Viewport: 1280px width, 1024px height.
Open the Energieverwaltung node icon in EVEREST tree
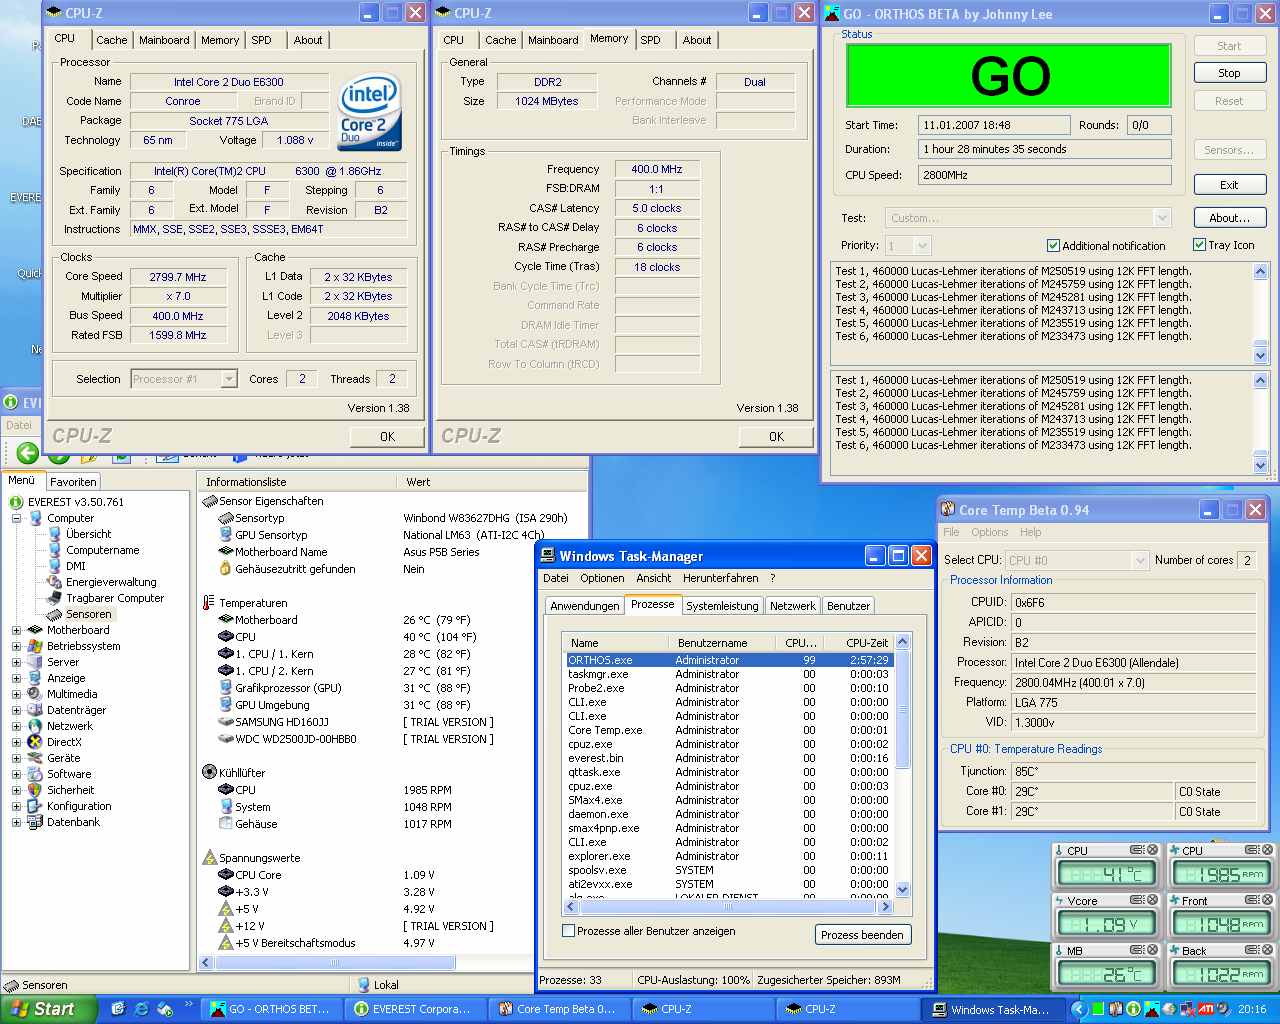click(55, 582)
